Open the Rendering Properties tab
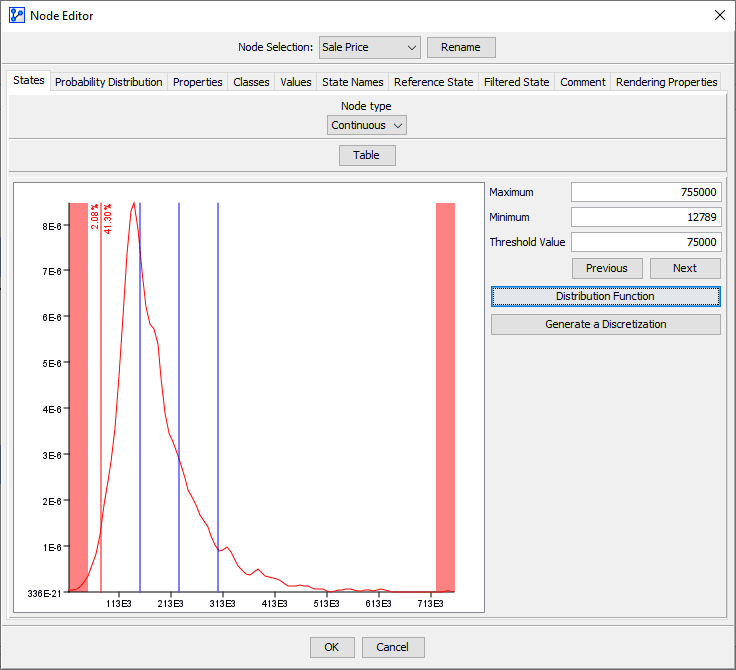This screenshot has width=736, height=670. (x=667, y=82)
